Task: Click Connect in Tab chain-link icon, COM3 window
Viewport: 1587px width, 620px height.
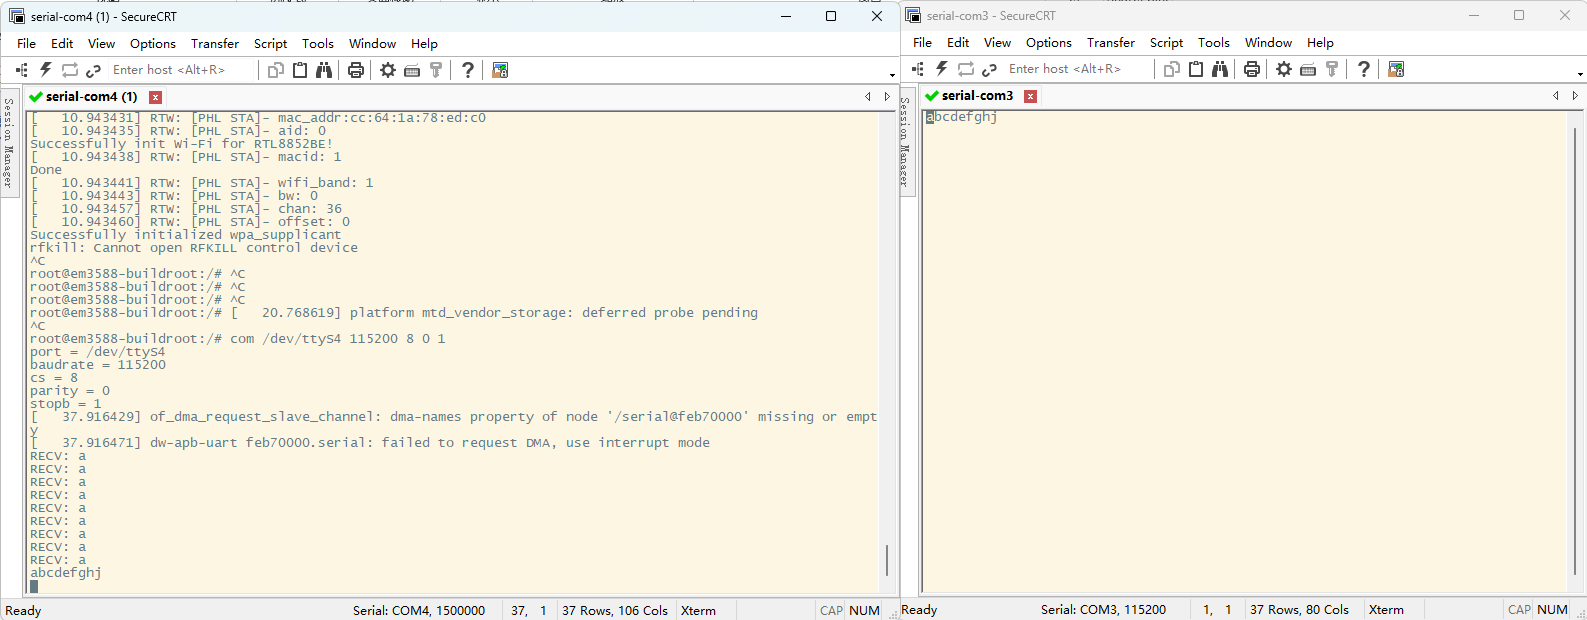Action: [989, 69]
